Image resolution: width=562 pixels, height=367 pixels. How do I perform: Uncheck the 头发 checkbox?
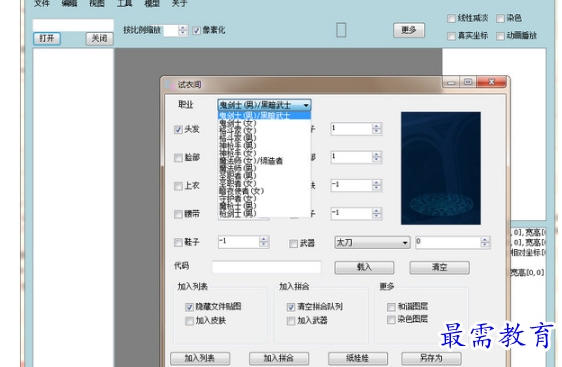(178, 129)
